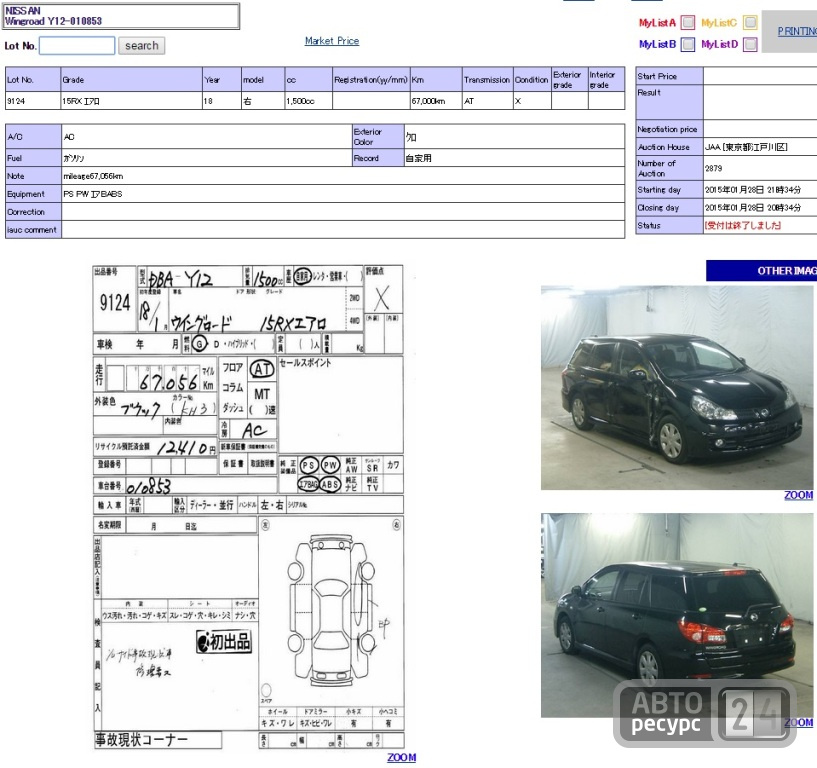Select the 67,000km cell
Screen dimensions: 817x768
pos(436,101)
